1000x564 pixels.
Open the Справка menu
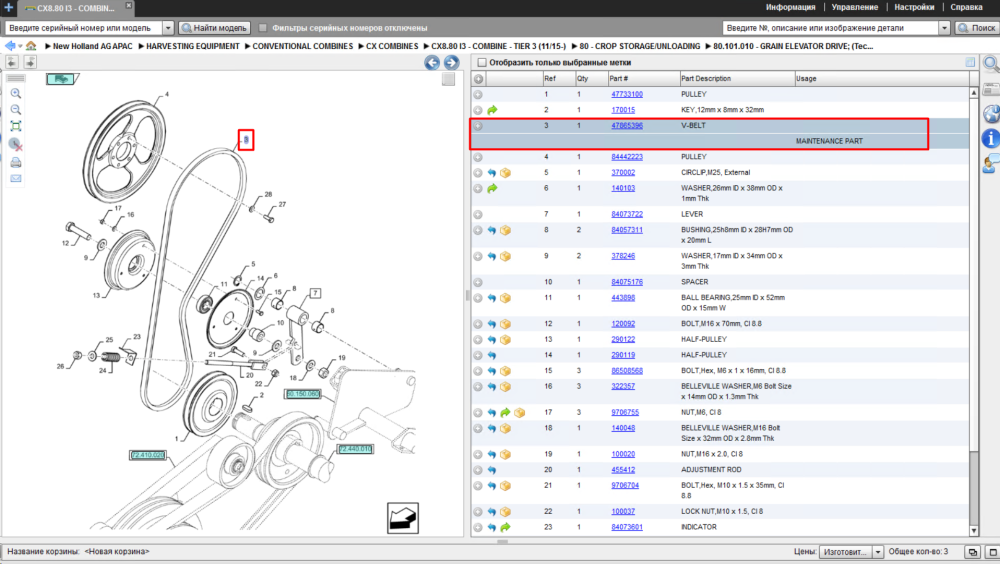click(966, 7)
